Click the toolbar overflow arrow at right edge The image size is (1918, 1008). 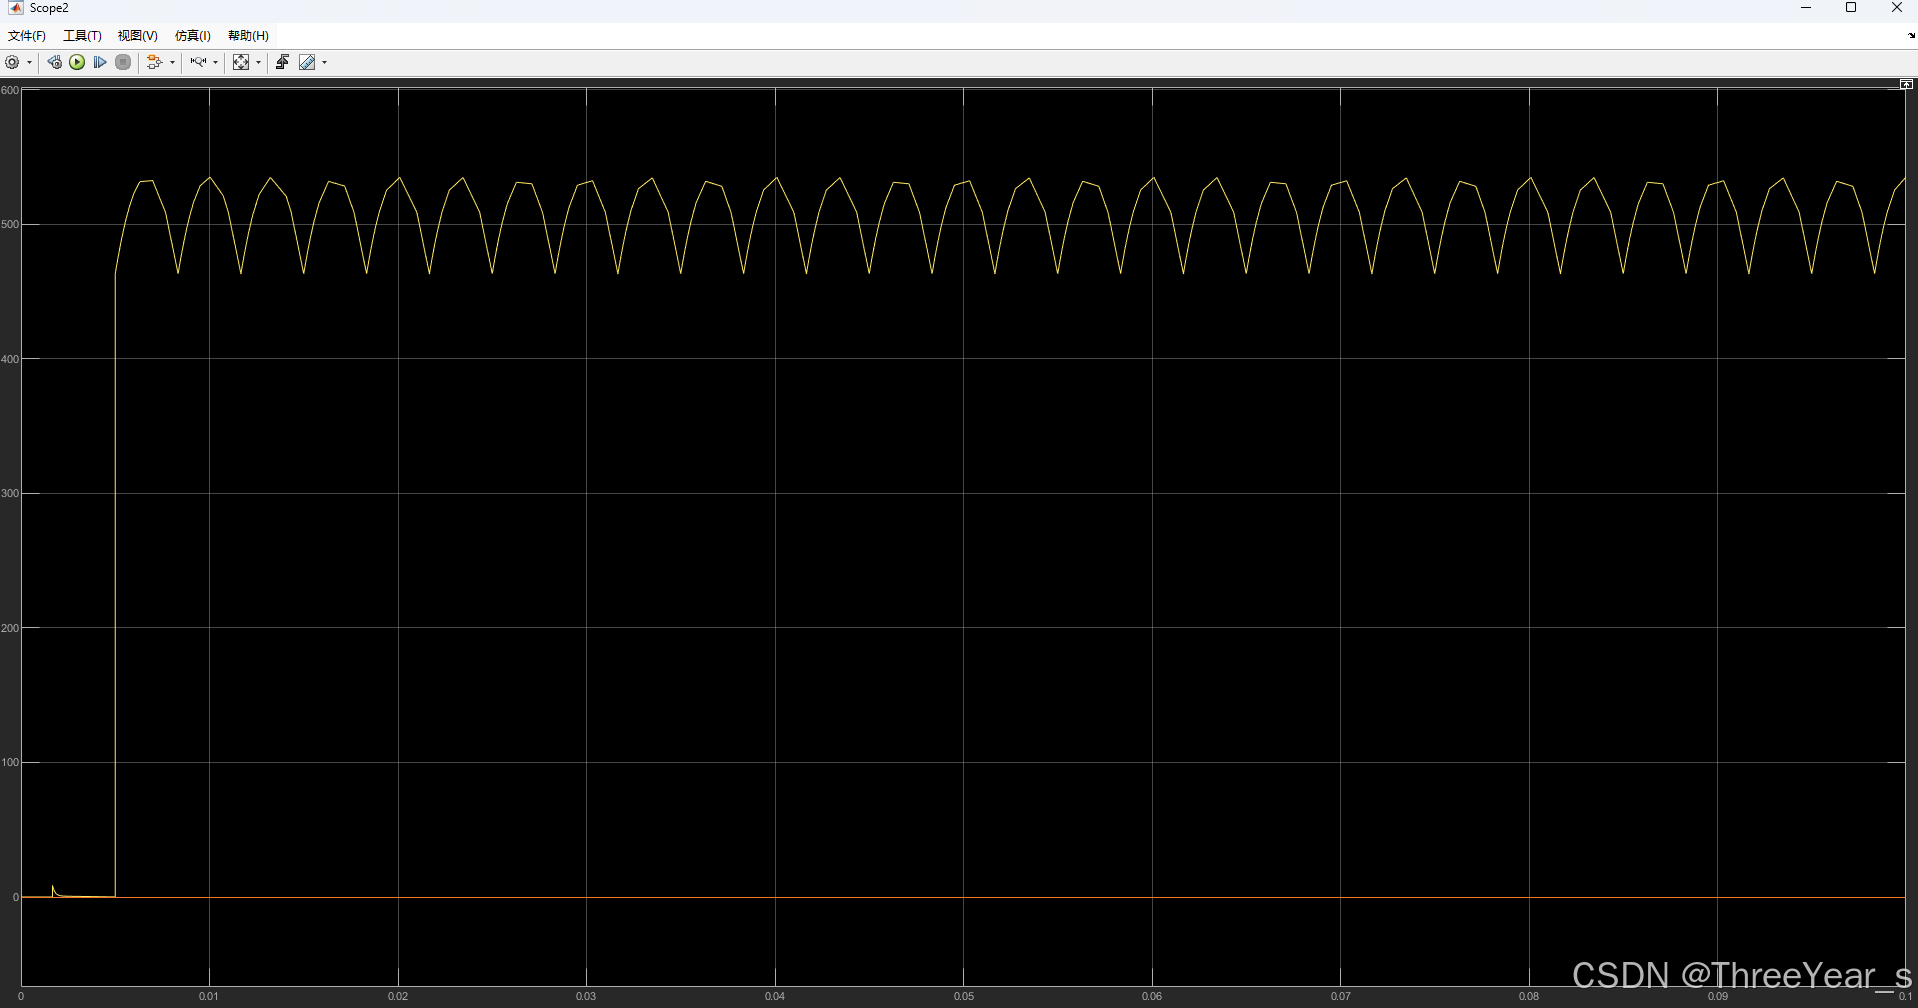1911,35
